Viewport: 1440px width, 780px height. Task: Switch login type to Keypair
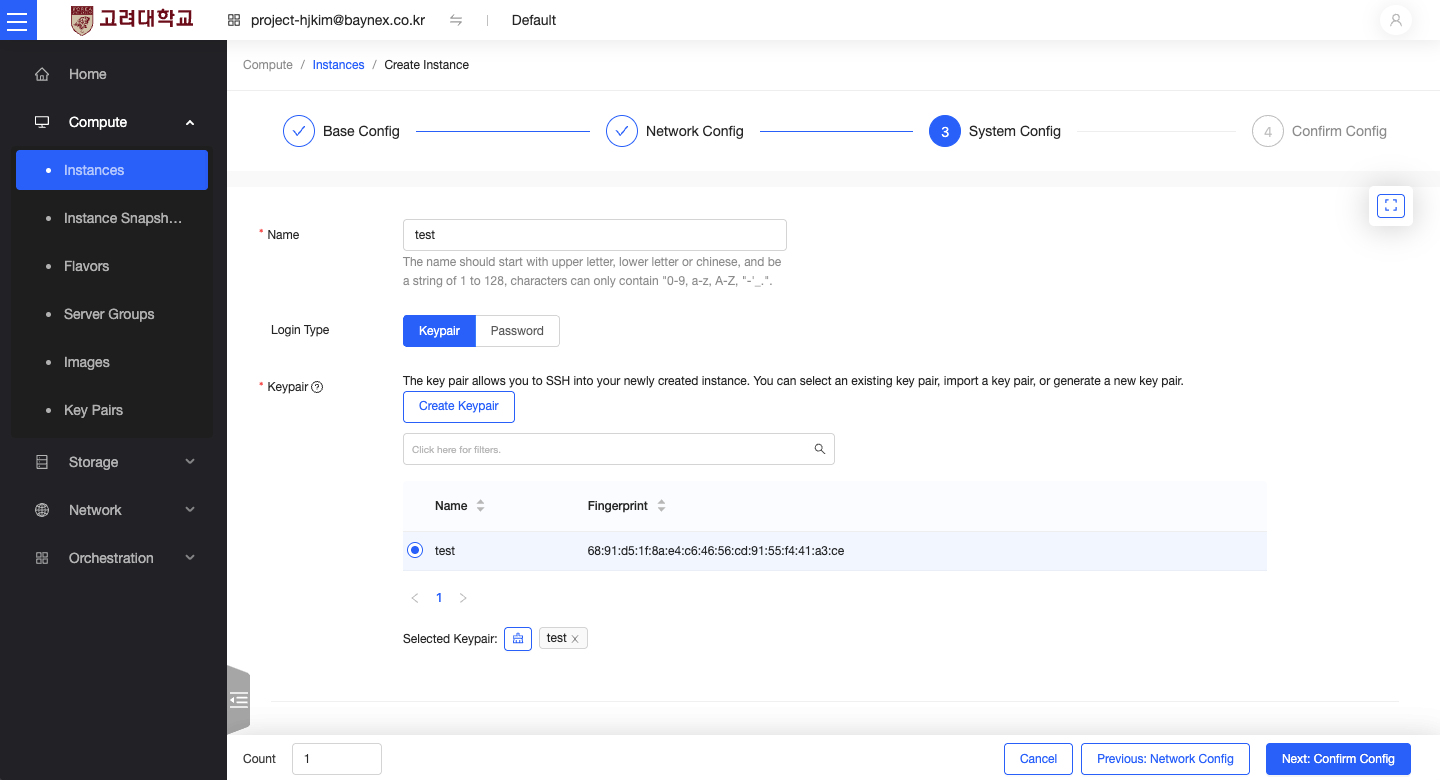439,331
